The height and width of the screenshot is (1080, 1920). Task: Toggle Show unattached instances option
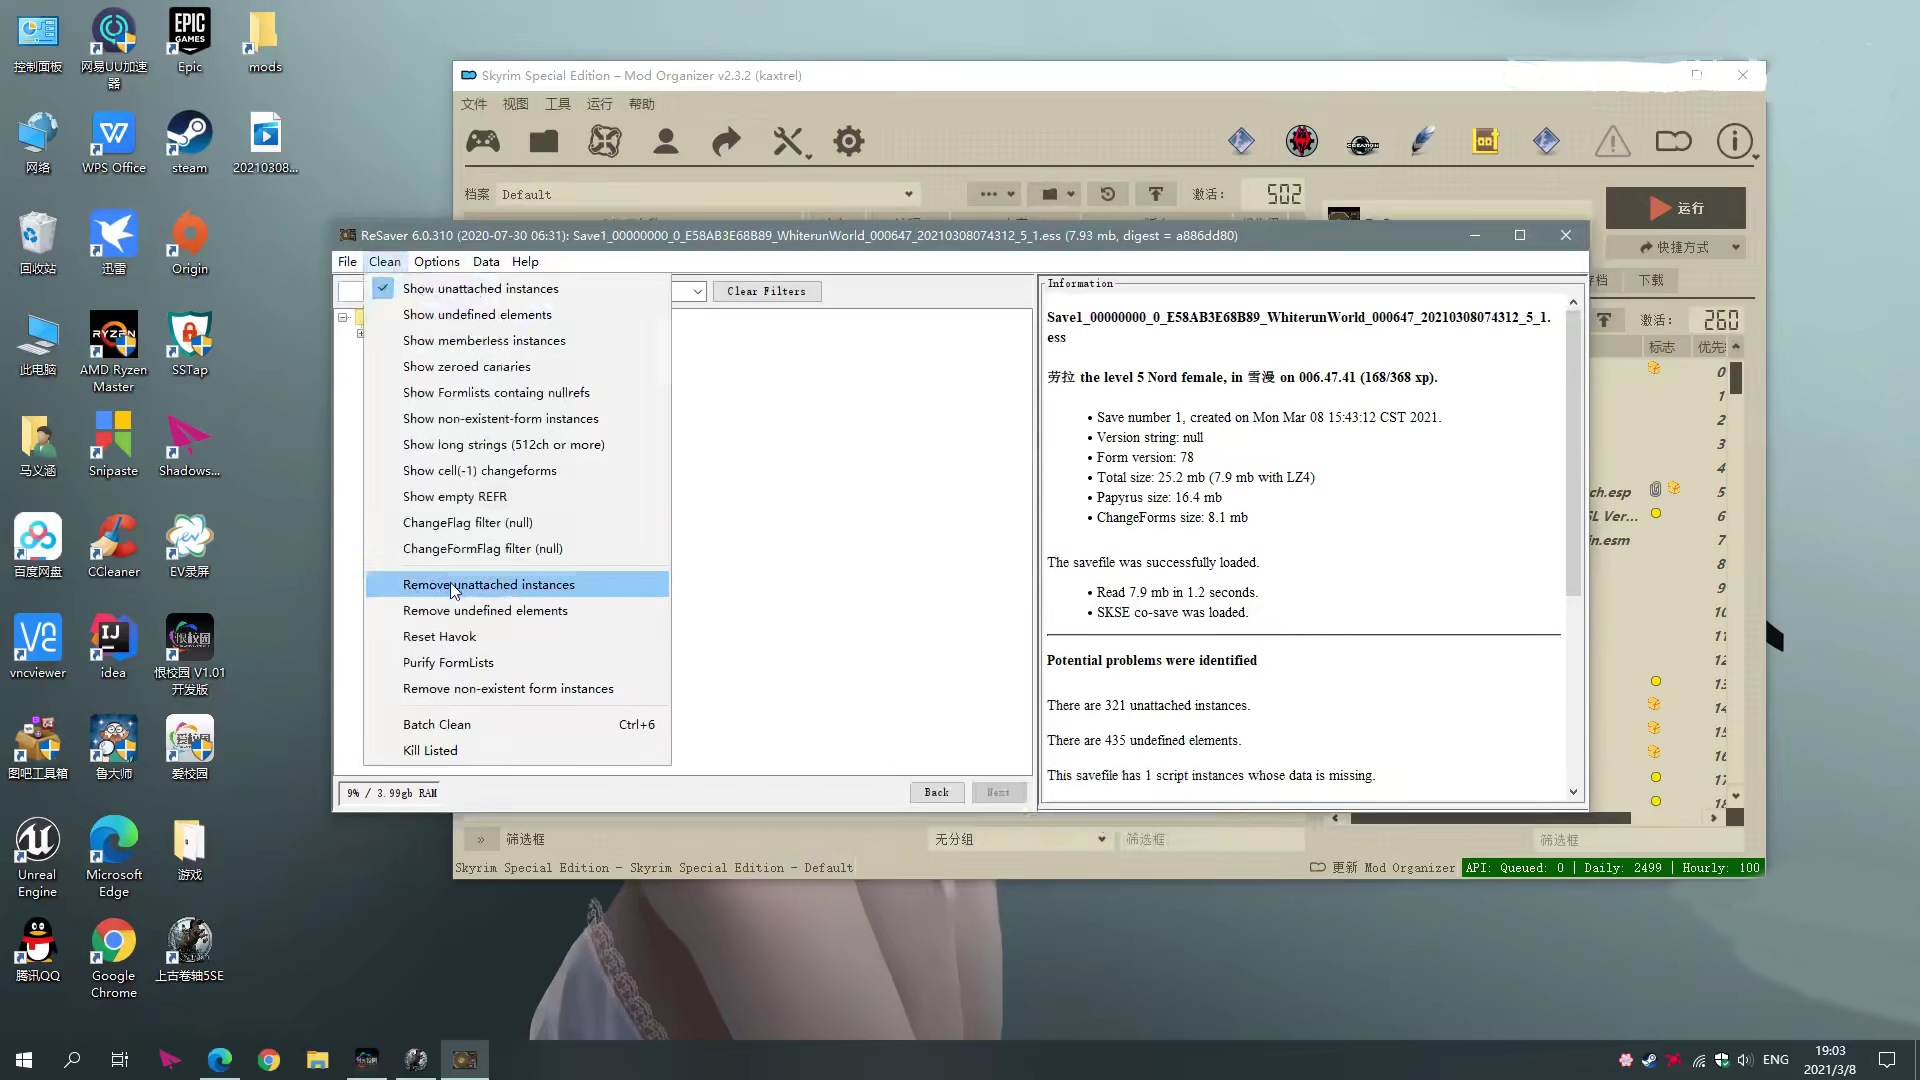click(x=517, y=288)
